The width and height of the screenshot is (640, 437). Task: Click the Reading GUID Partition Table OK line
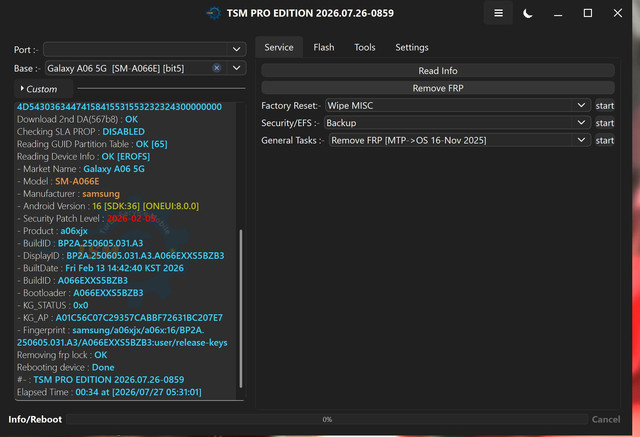point(92,144)
